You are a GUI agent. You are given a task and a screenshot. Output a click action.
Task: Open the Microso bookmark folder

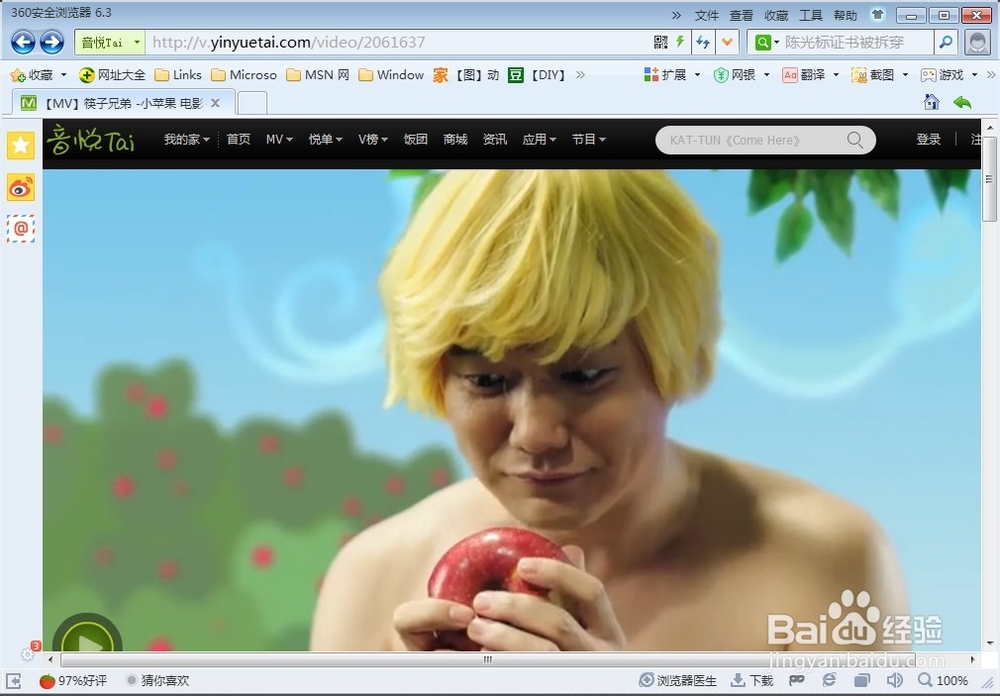(x=244, y=75)
